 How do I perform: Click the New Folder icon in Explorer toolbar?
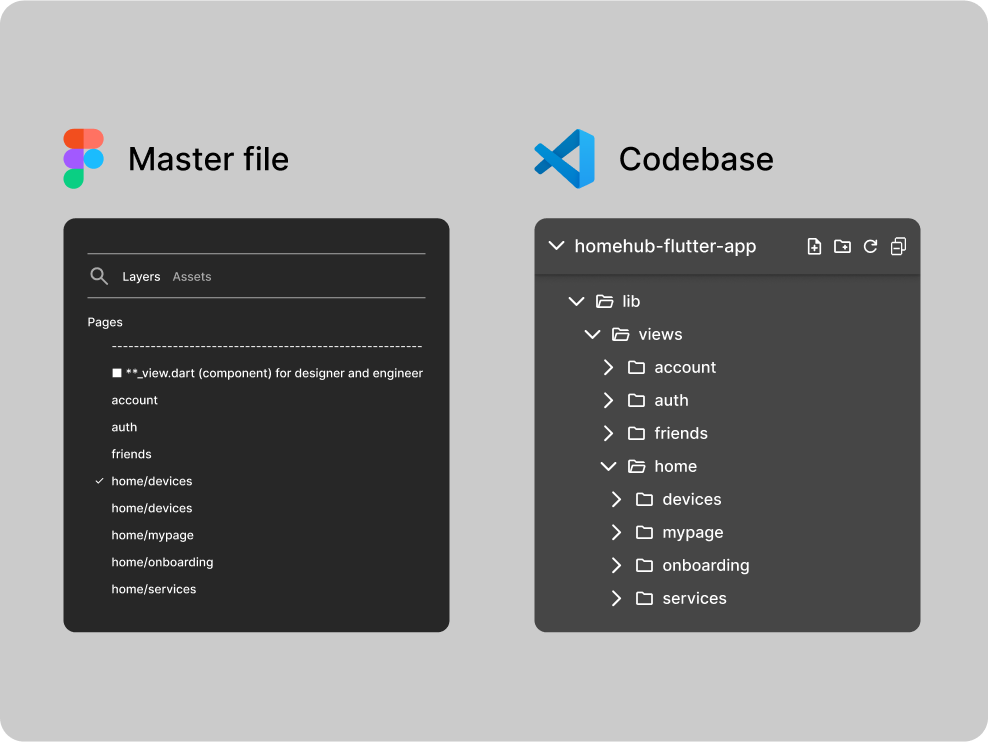tap(842, 246)
